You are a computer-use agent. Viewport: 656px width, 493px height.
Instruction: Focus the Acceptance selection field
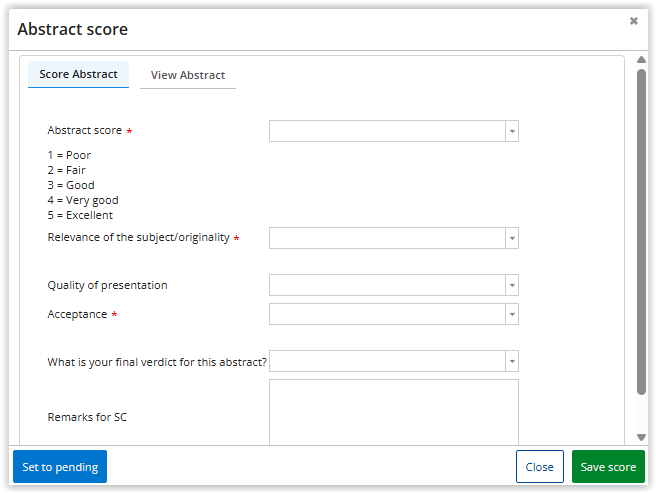pyautogui.click(x=386, y=314)
